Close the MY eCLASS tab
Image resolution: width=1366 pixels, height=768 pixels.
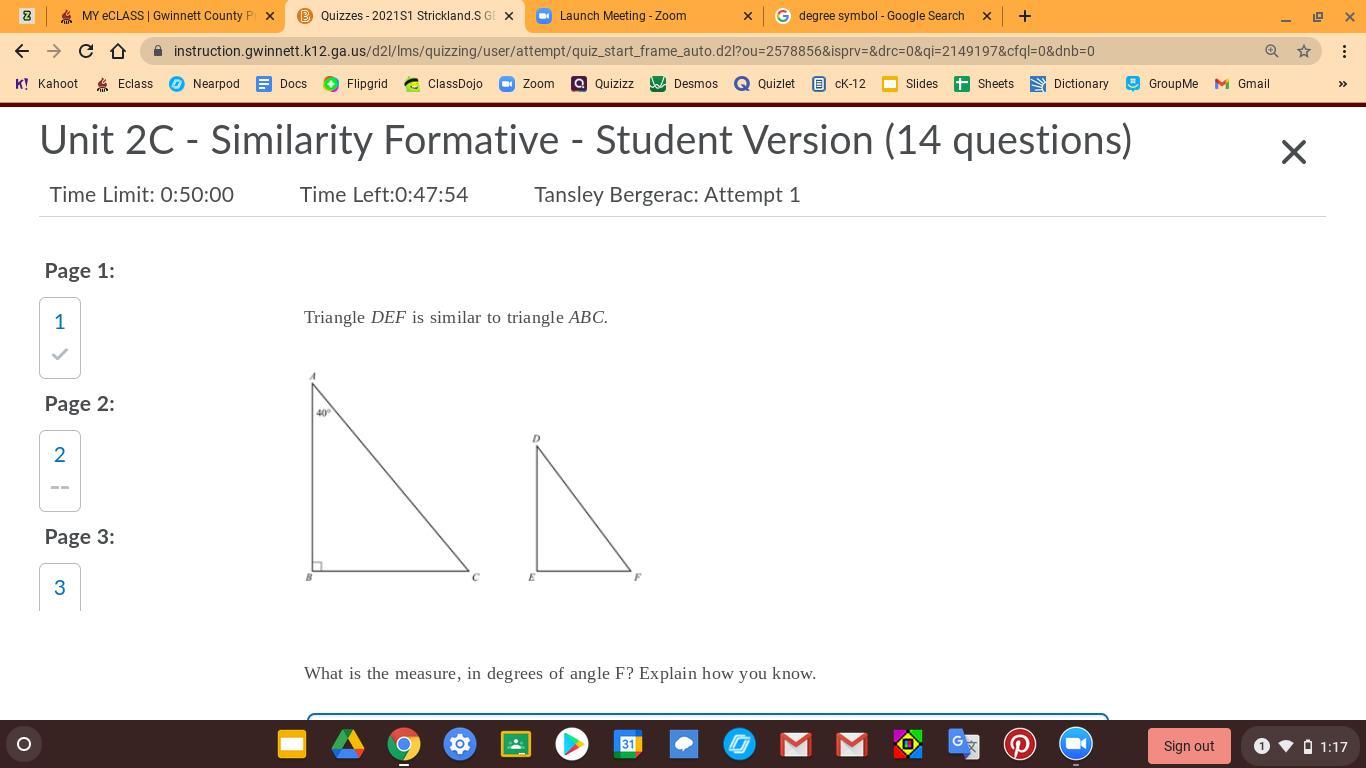coord(270,16)
